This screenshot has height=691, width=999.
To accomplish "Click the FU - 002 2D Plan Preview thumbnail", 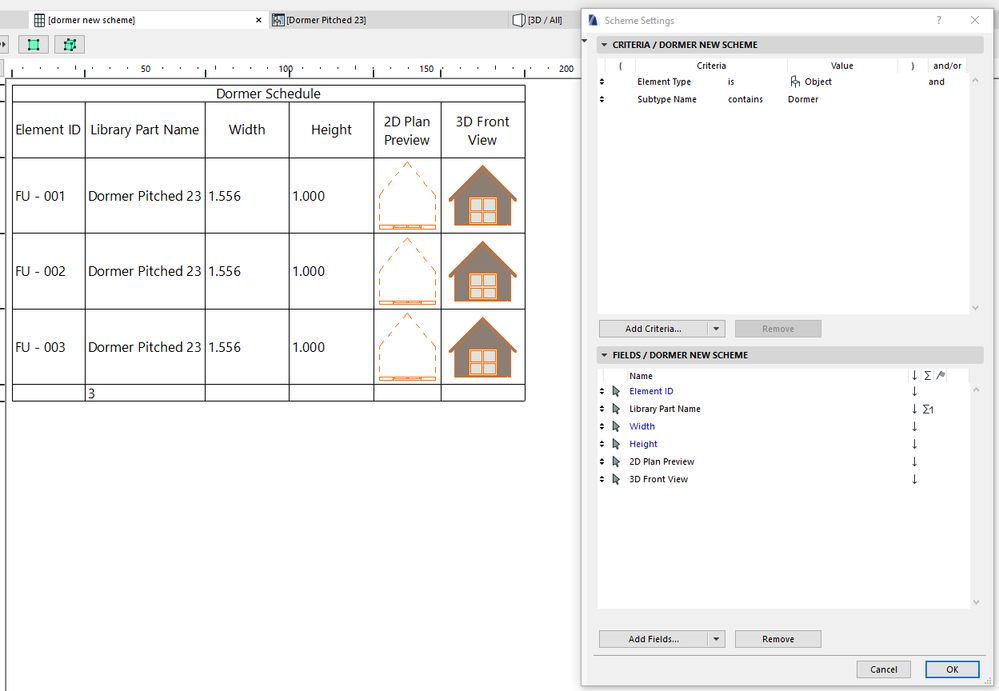I will click(407, 271).
